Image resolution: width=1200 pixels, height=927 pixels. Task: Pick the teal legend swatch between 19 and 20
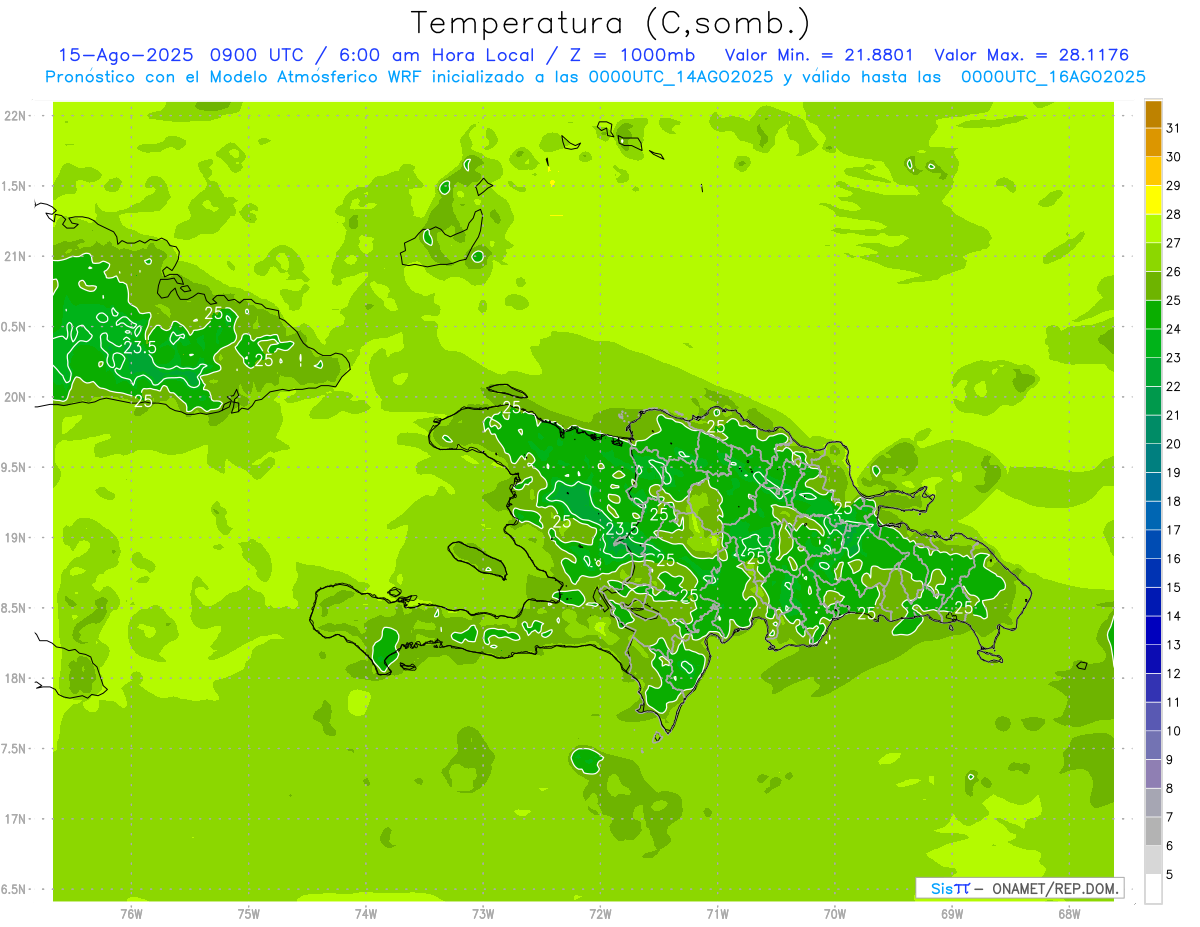(x=1154, y=458)
